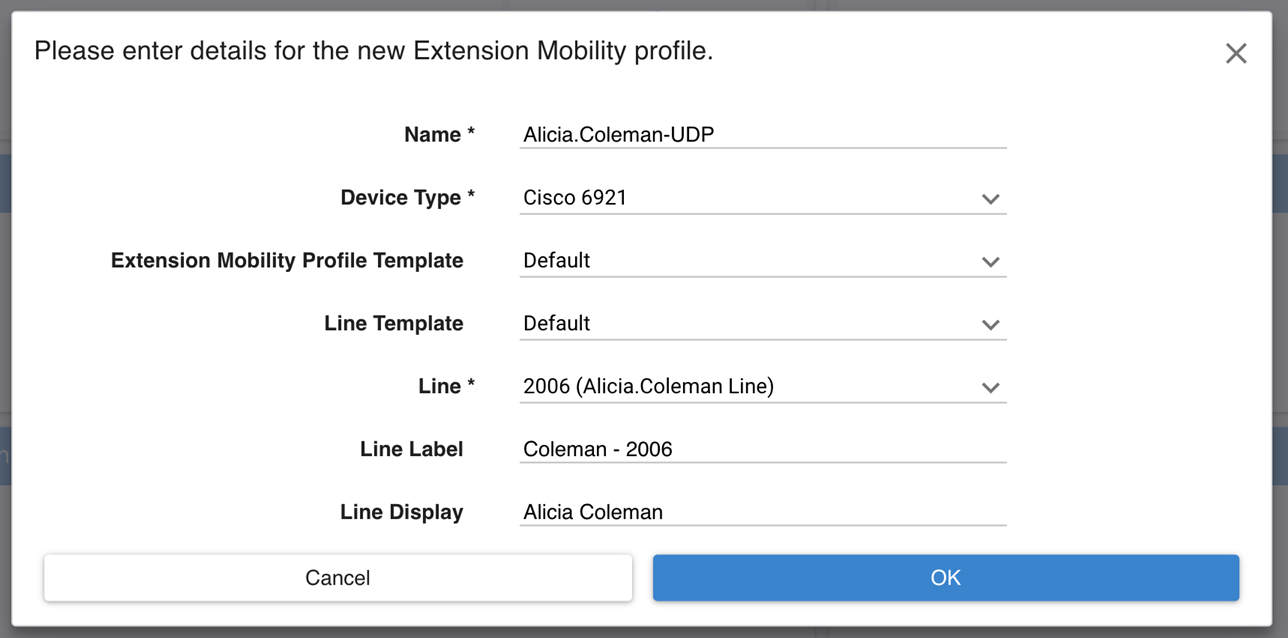Click the Line Template label text

pyautogui.click(x=393, y=324)
